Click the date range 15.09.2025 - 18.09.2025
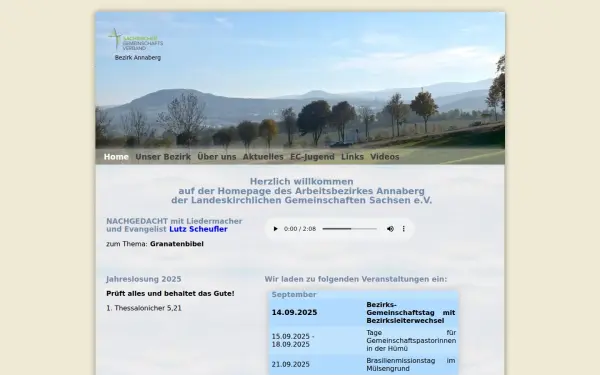Viewport: 600px width, 375px height. click(x=293, y=341)
